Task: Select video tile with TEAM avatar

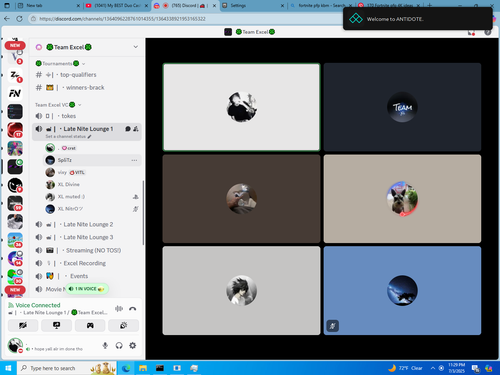Action: pyautogui.click(x=402, y=107)
